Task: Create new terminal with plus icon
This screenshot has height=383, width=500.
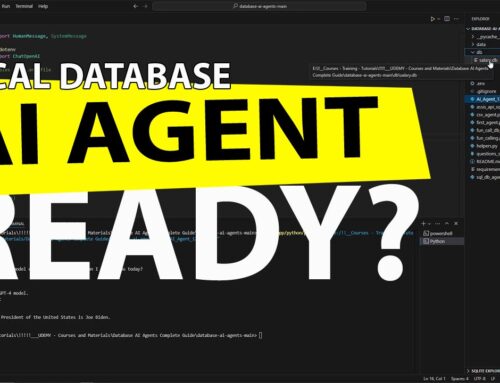Action: 423,223
